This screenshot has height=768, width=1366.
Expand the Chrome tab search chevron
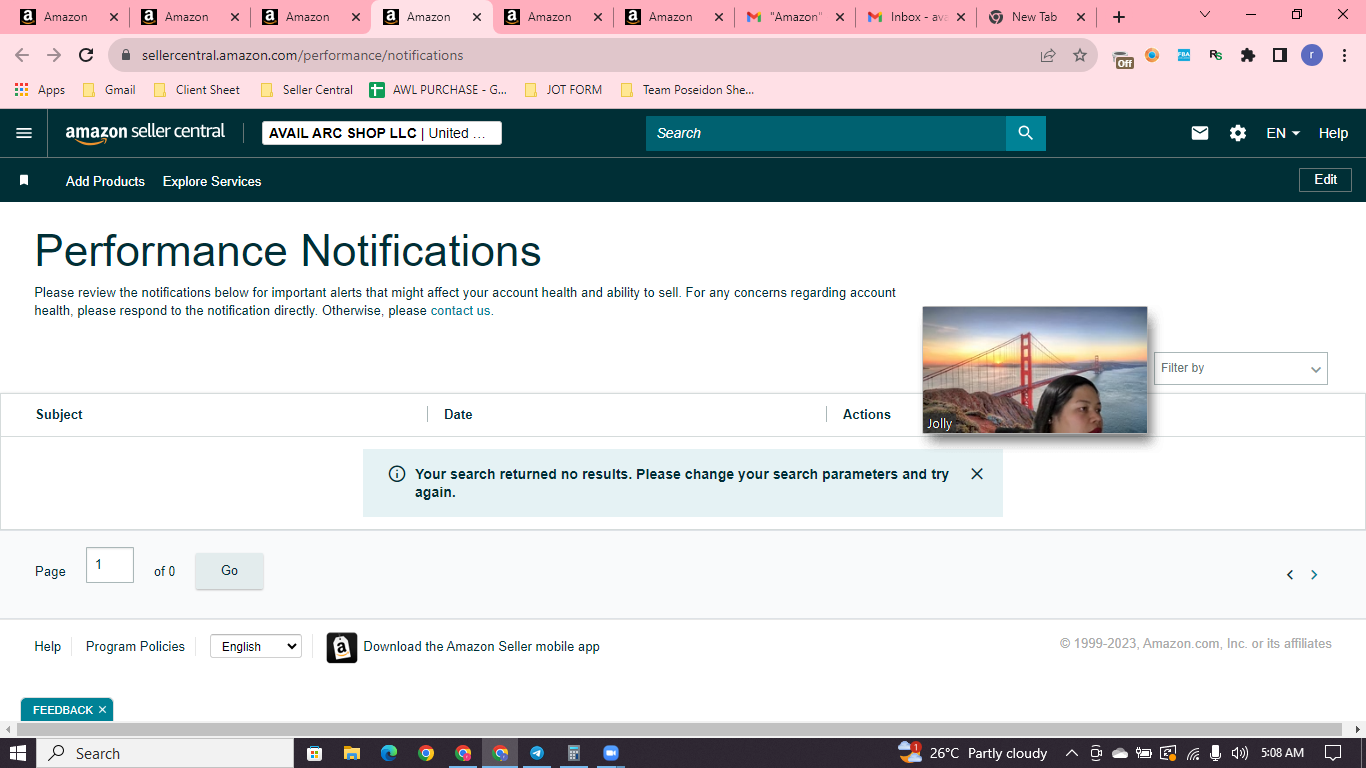tap(1205, 15)
